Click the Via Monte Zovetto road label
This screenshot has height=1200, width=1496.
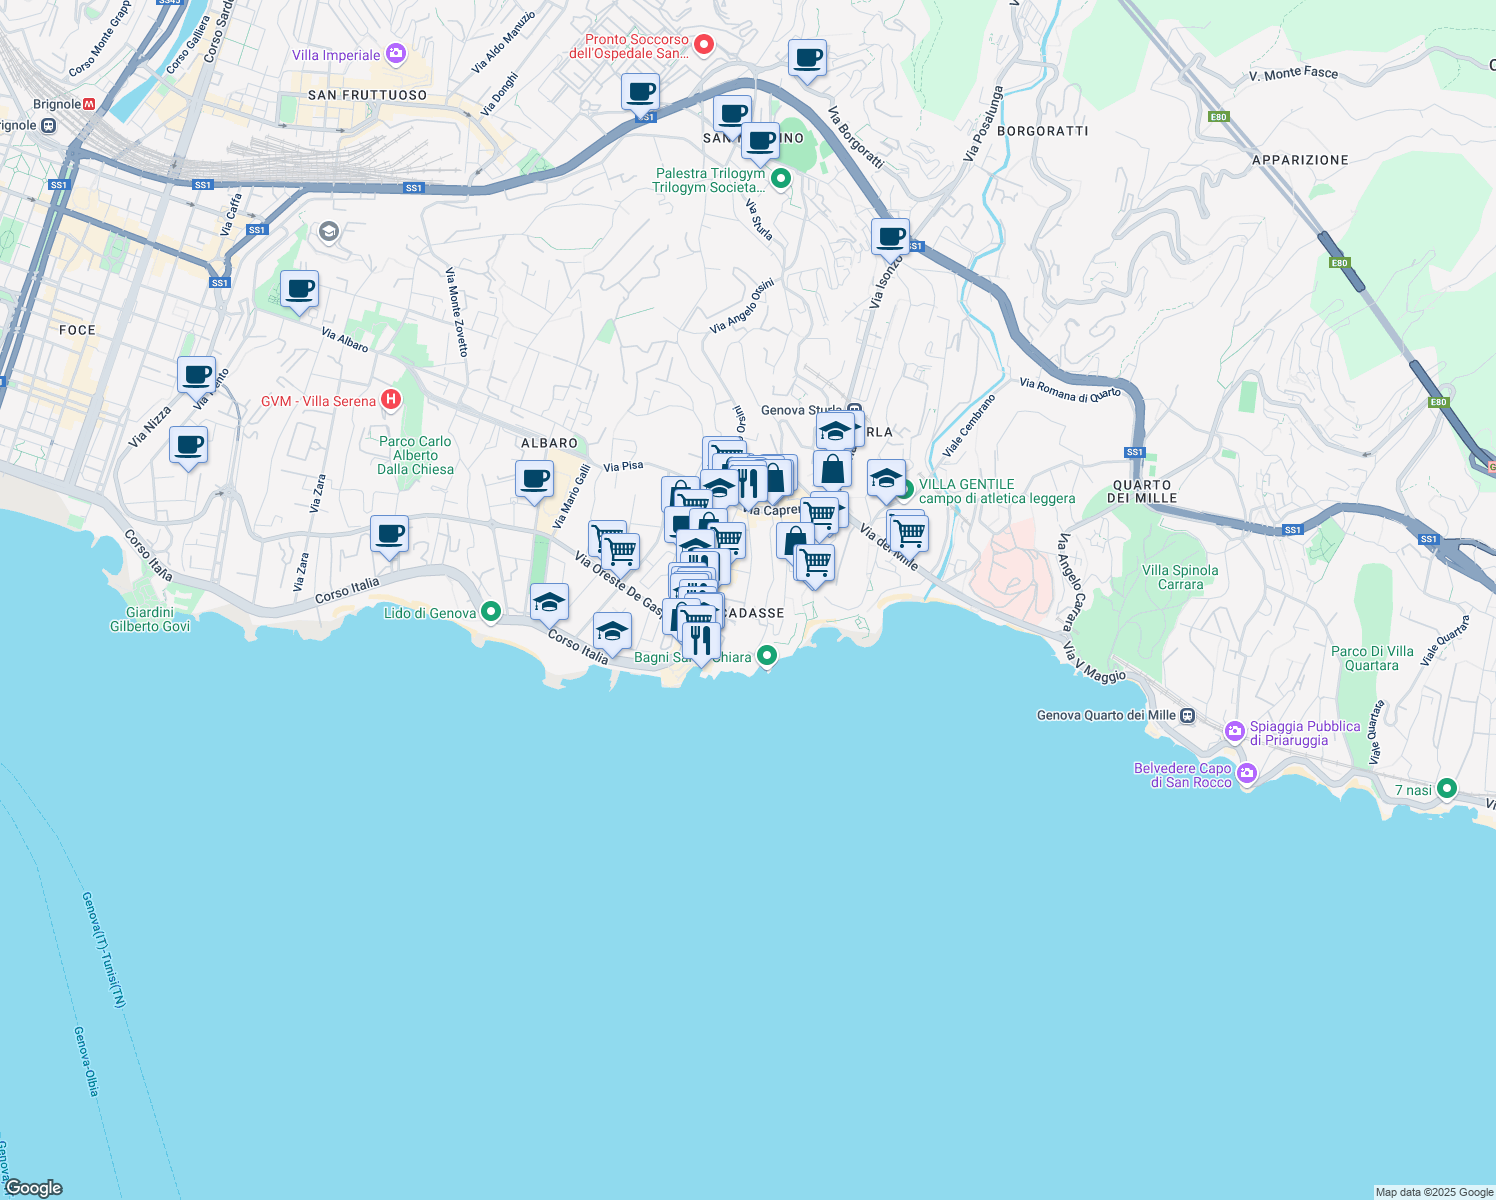coord(456,312)
